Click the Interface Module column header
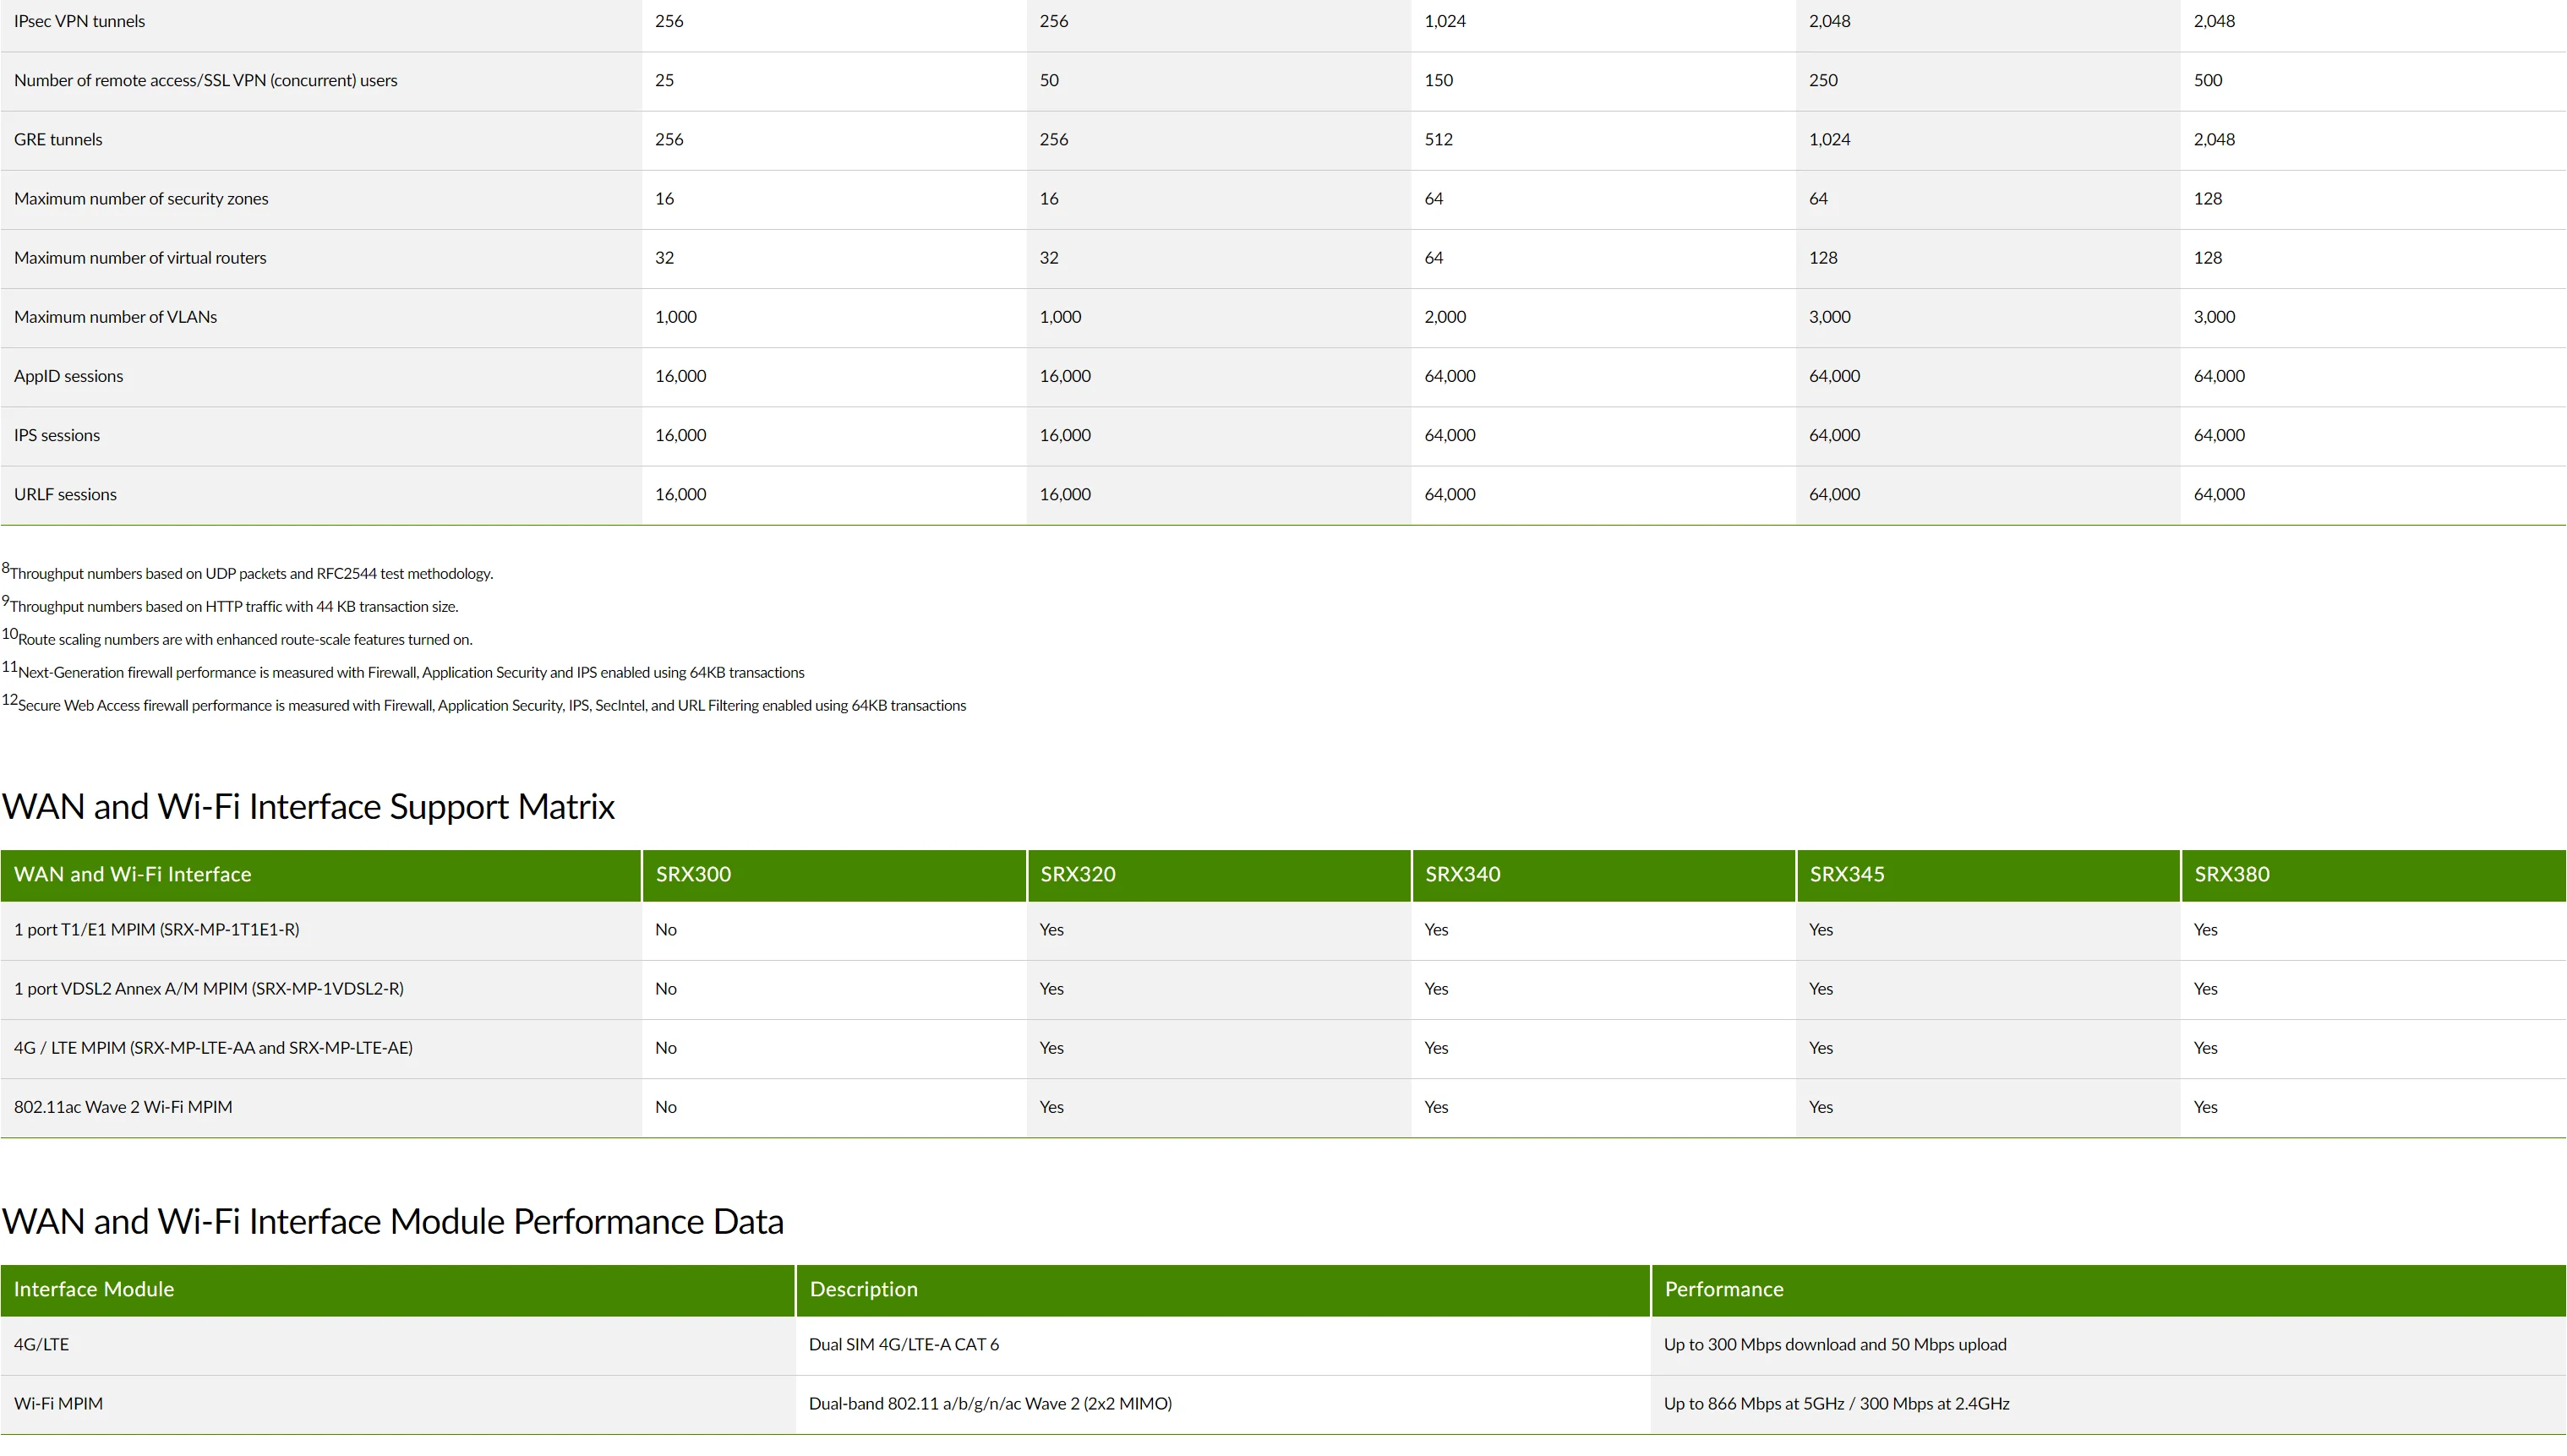This screenshot has height=1456, width=2567. click(94, 1289)
